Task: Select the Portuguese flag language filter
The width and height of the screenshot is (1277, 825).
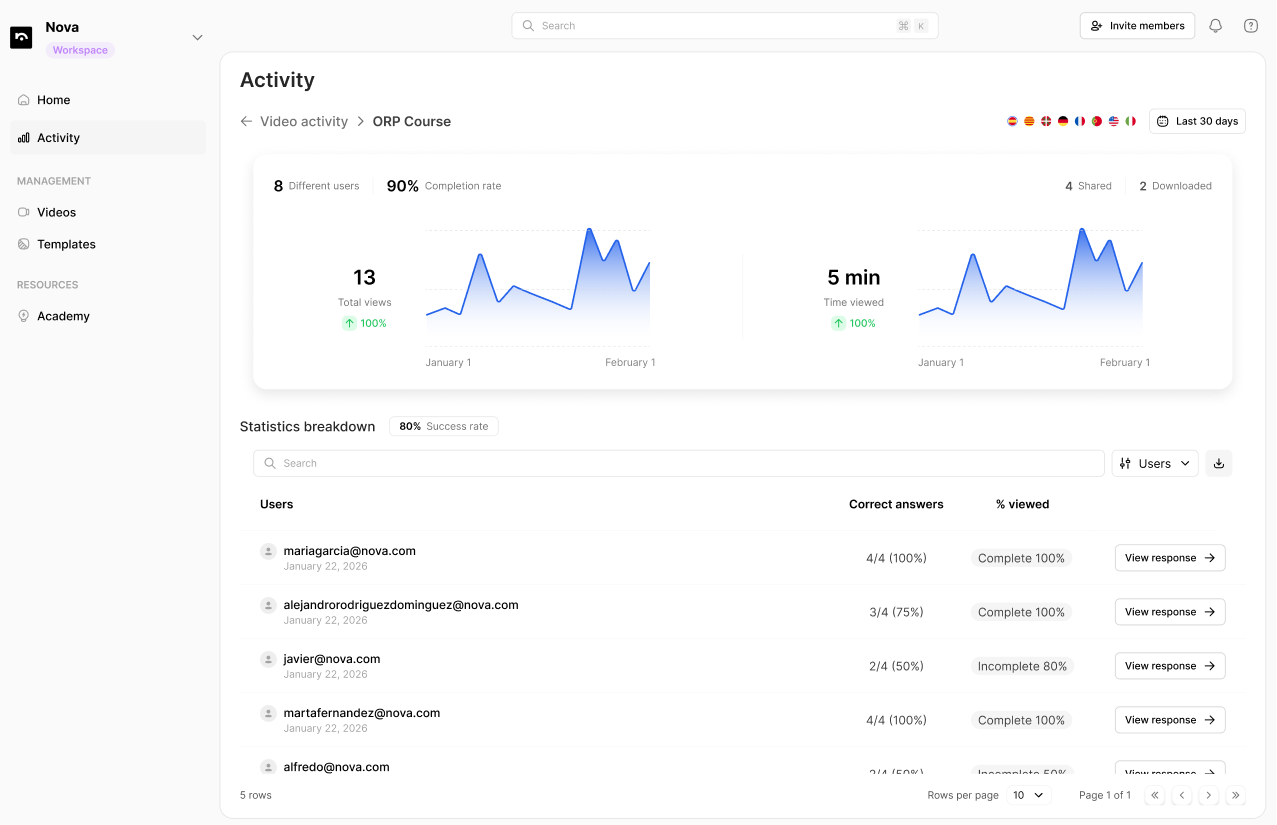Action: click(x=1097, y=121)
